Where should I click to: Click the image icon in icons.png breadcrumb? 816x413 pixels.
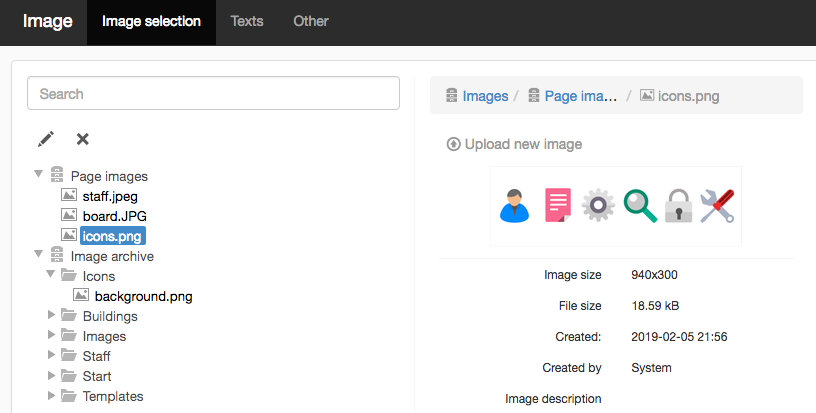647,95
